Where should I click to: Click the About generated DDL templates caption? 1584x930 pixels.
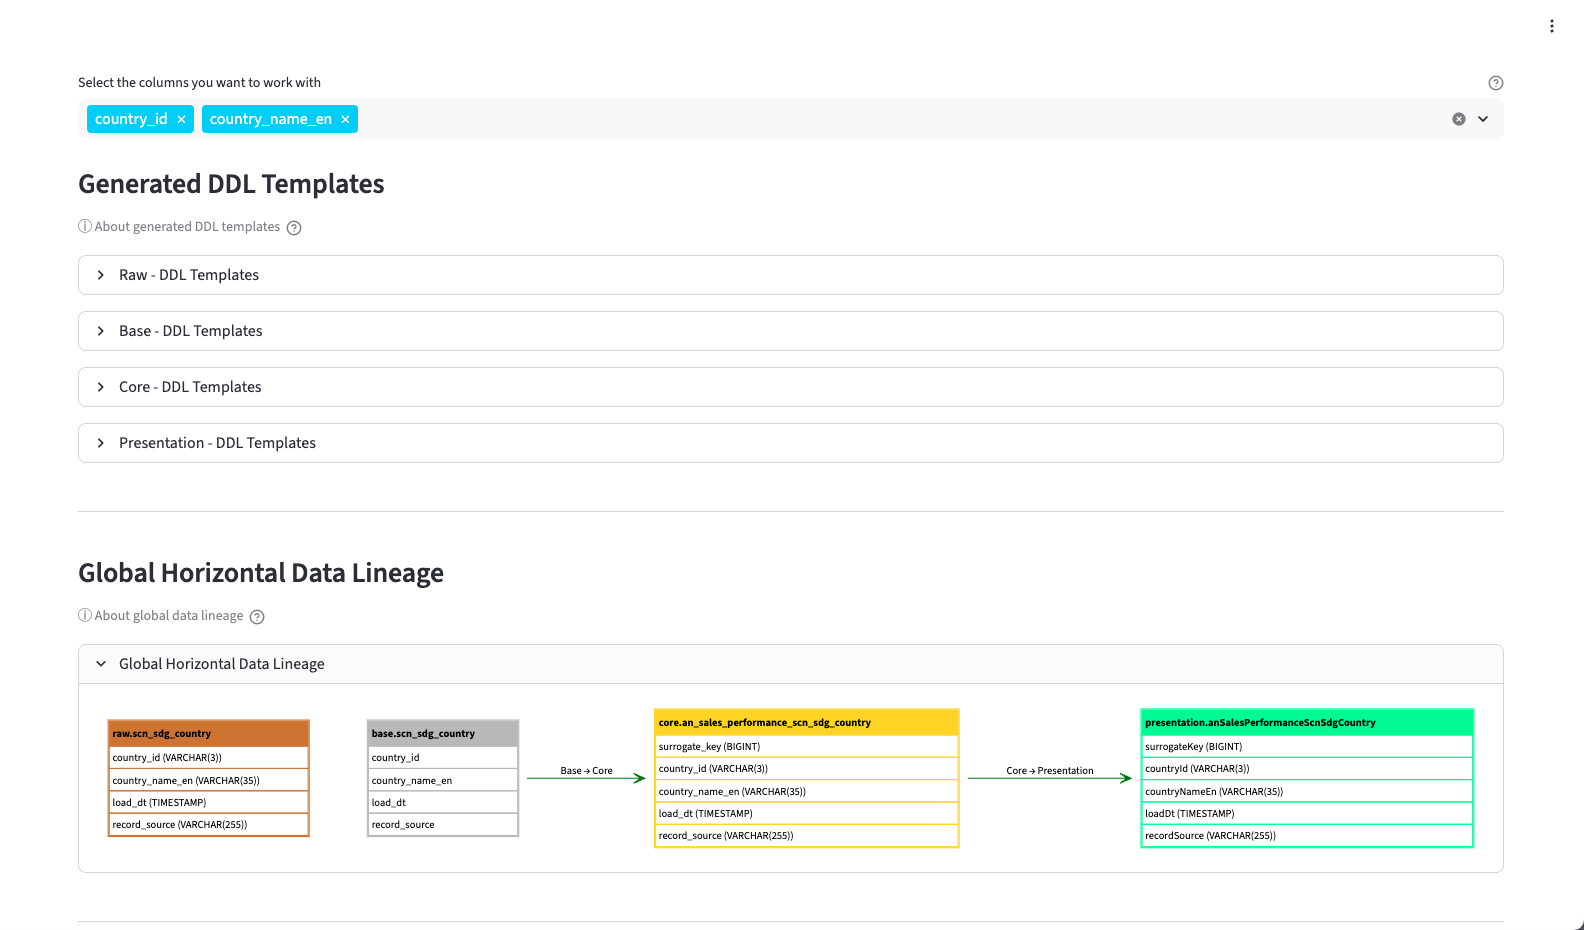[179, 227]
